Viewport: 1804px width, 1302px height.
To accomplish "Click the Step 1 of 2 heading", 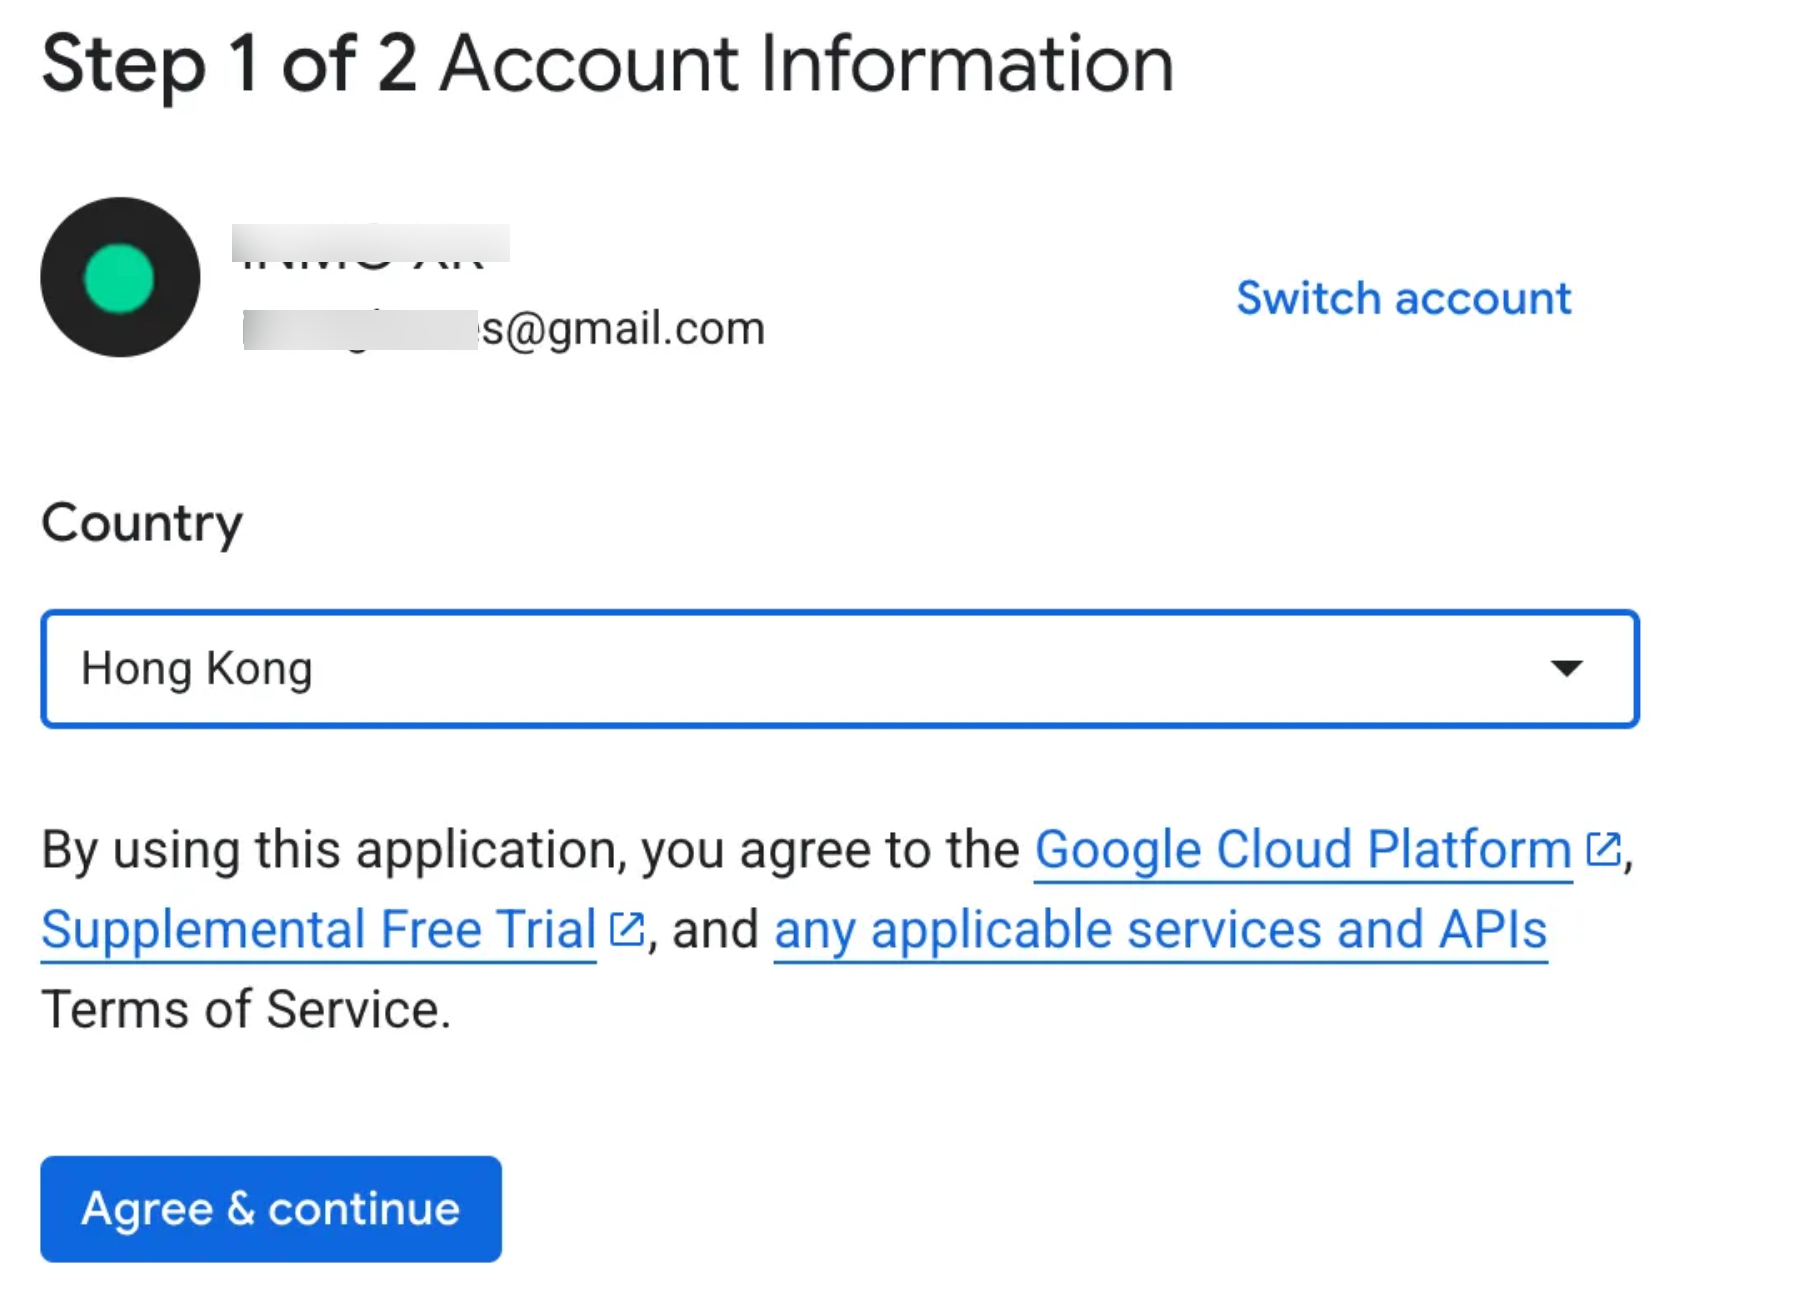I will (x=228, y=64).
